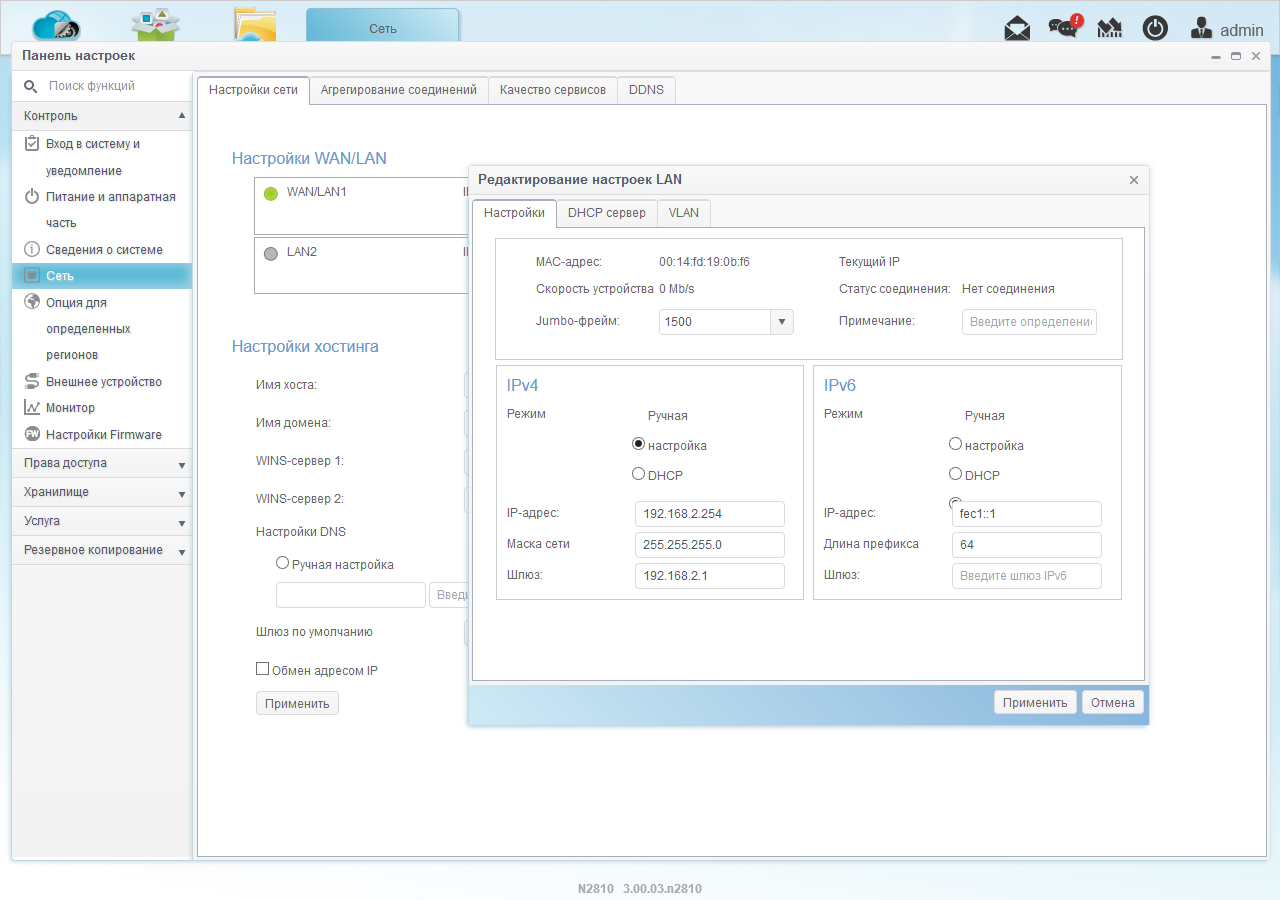Screen dimensions: 1280x900
Task: Open the resource monitor chart icon
Action: click(x=1110, y=29)
